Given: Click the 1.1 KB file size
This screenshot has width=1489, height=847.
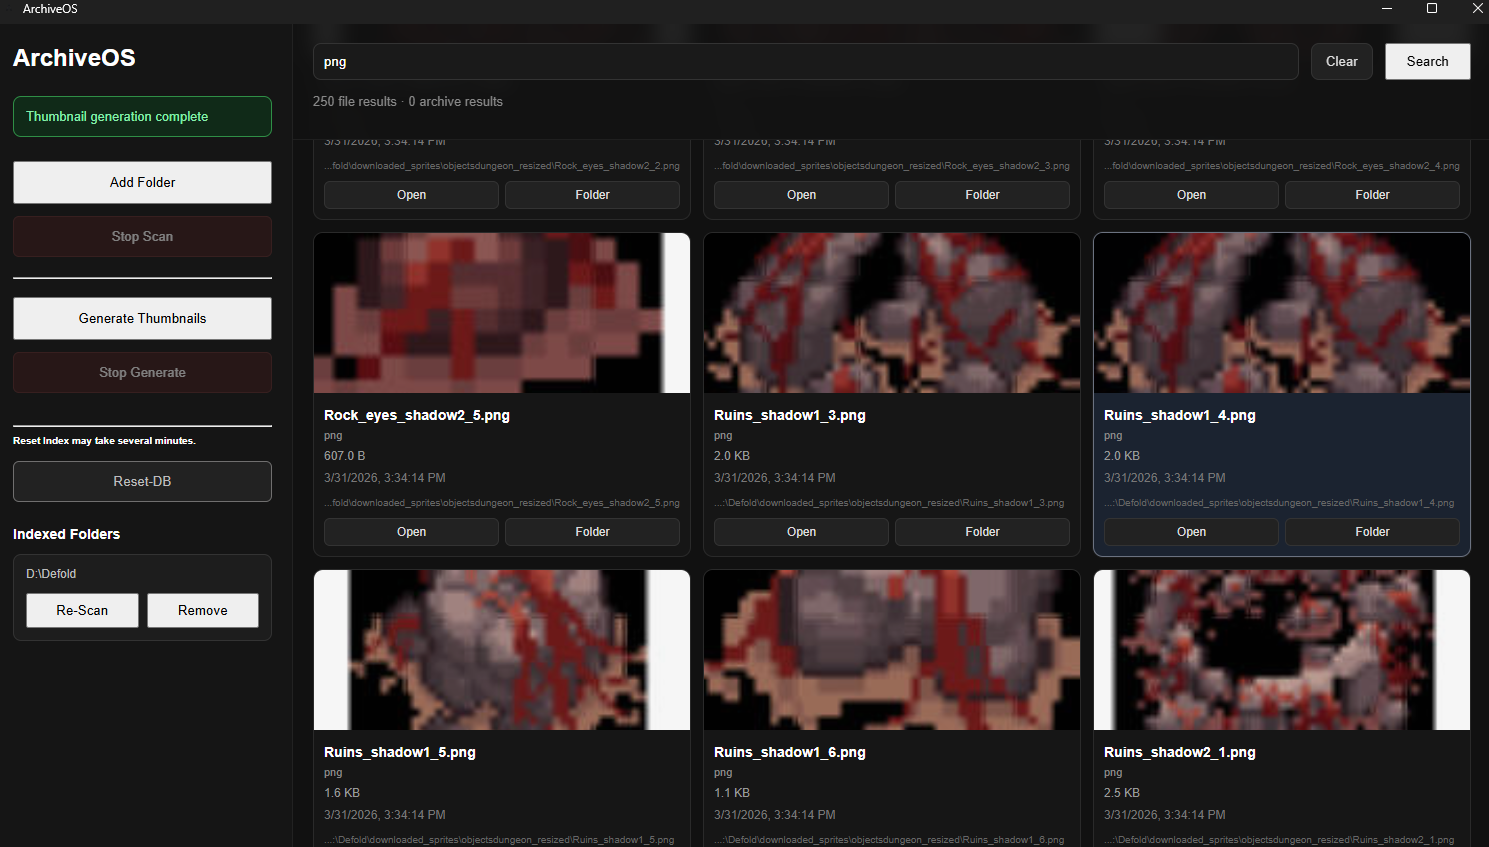Looking at the screenshot, I should point(732,793).
